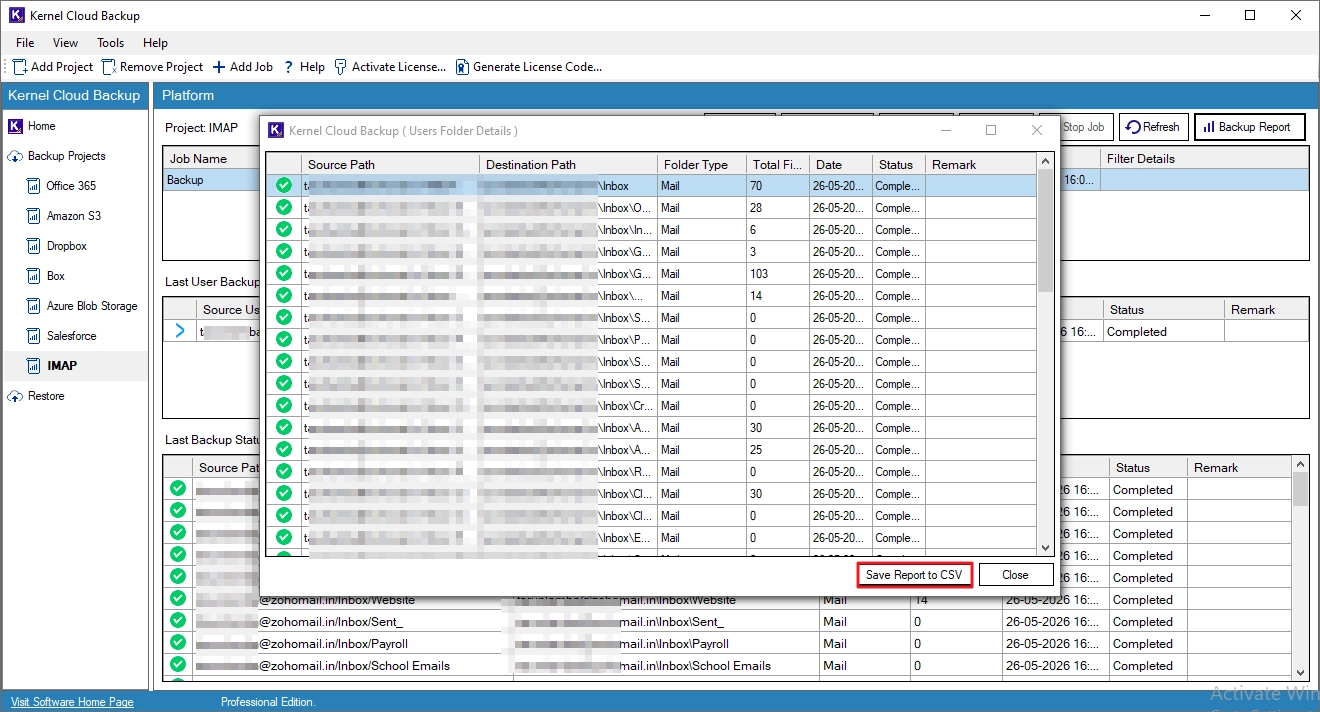This screenshot has height=712, width=1320.
Task: Maximize the Users Folder Details dialog
Action: pos(991,130)
